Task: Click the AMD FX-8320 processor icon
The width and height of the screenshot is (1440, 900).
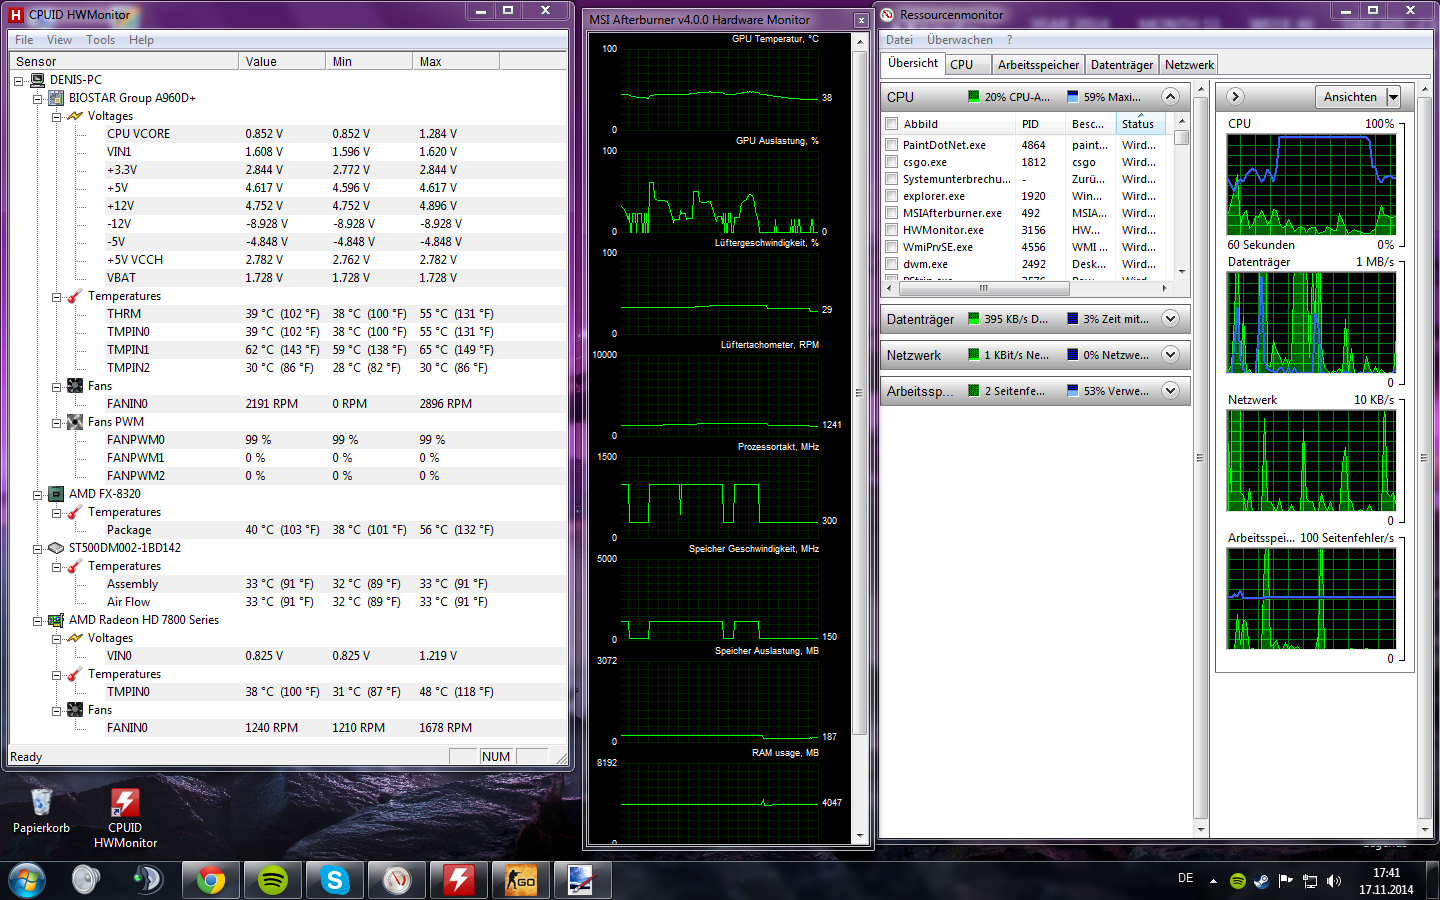Action: click(x=56, y=494)
